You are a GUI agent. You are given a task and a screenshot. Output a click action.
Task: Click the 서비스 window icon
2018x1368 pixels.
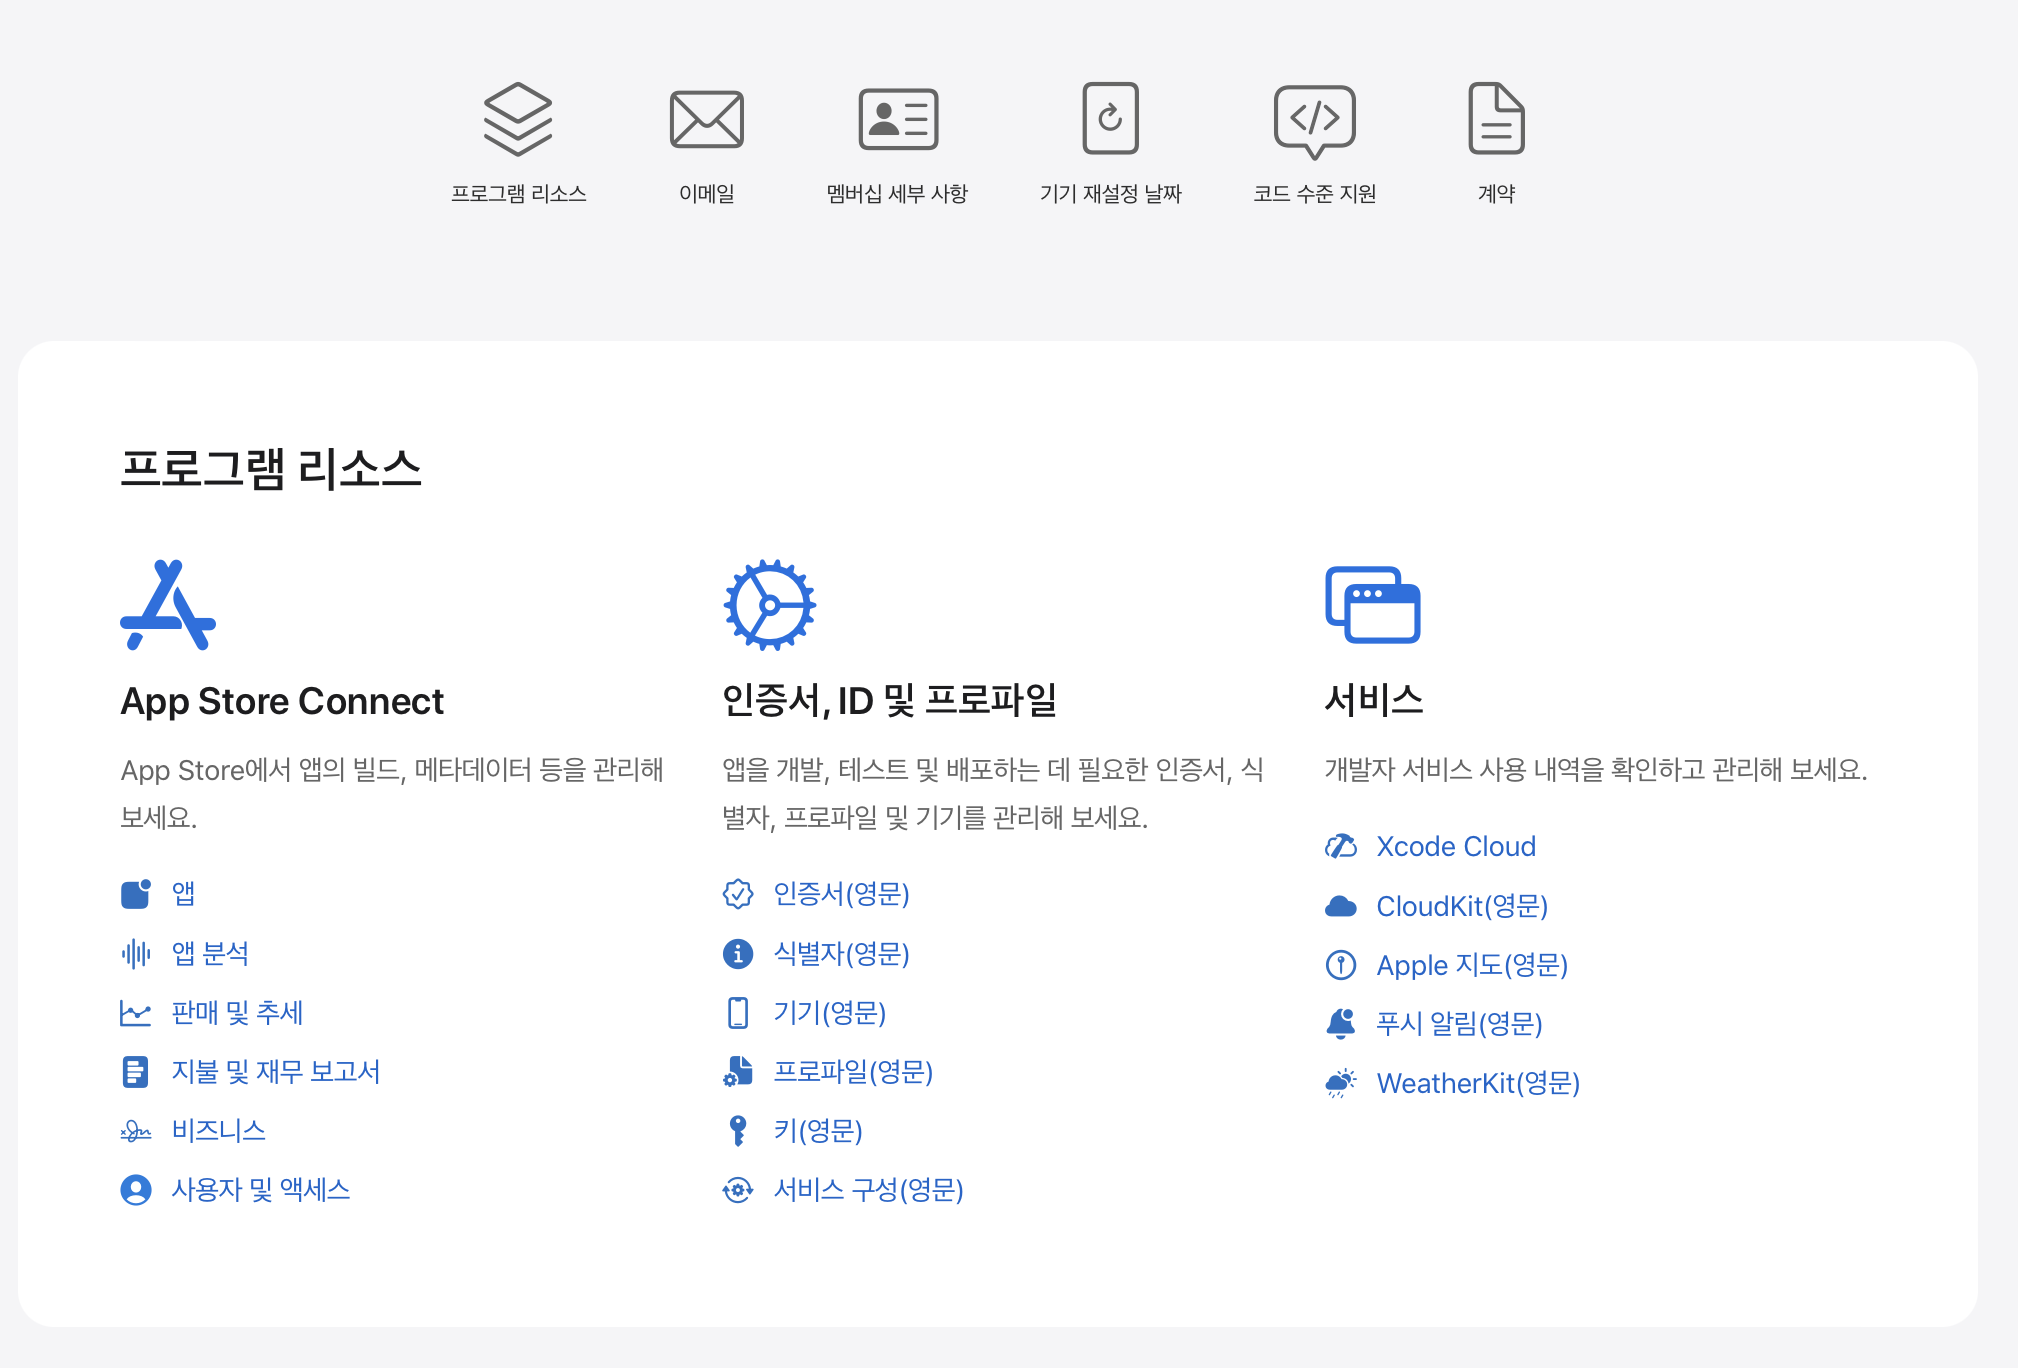point(1372,605)
